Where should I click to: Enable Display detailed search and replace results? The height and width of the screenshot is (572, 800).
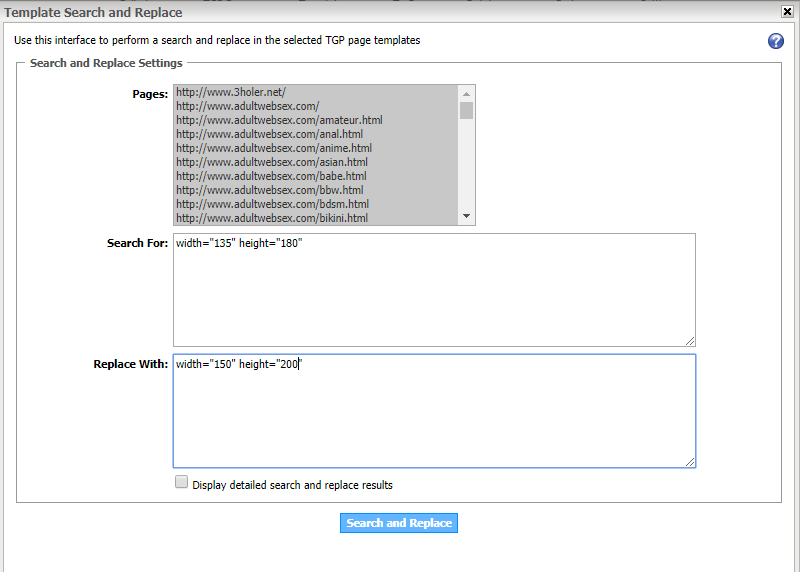181,482
